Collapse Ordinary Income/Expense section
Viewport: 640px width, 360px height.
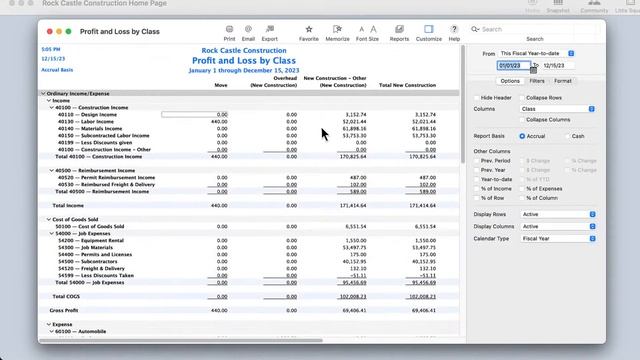43,94
